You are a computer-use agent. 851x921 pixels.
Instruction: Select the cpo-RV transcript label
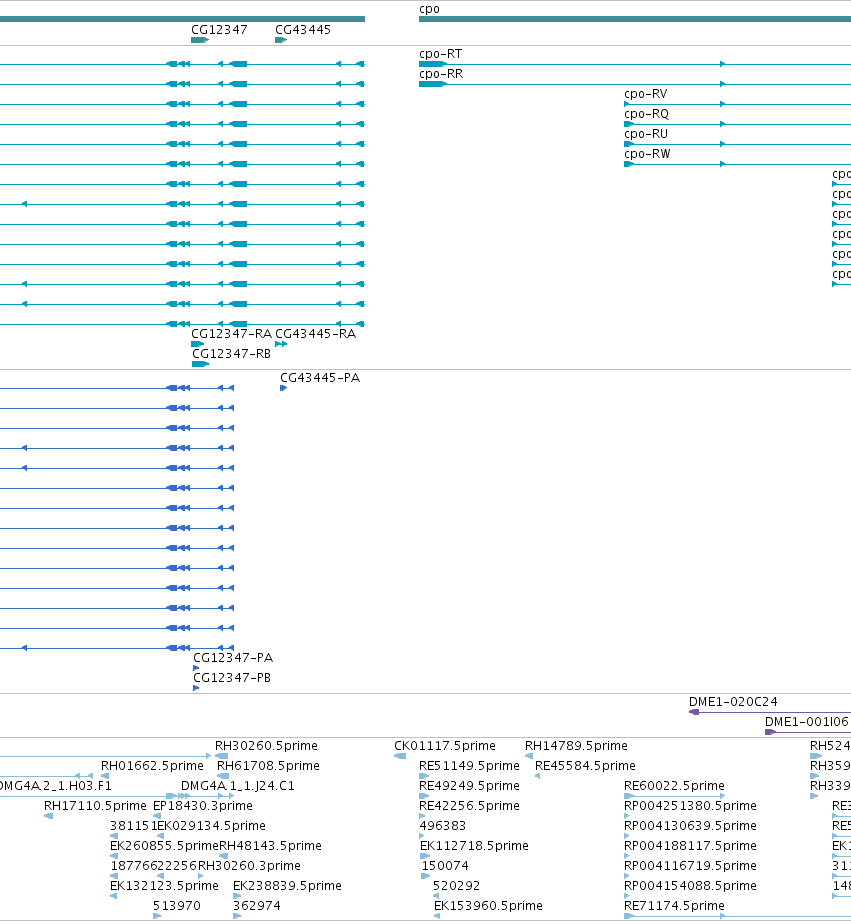645,94
